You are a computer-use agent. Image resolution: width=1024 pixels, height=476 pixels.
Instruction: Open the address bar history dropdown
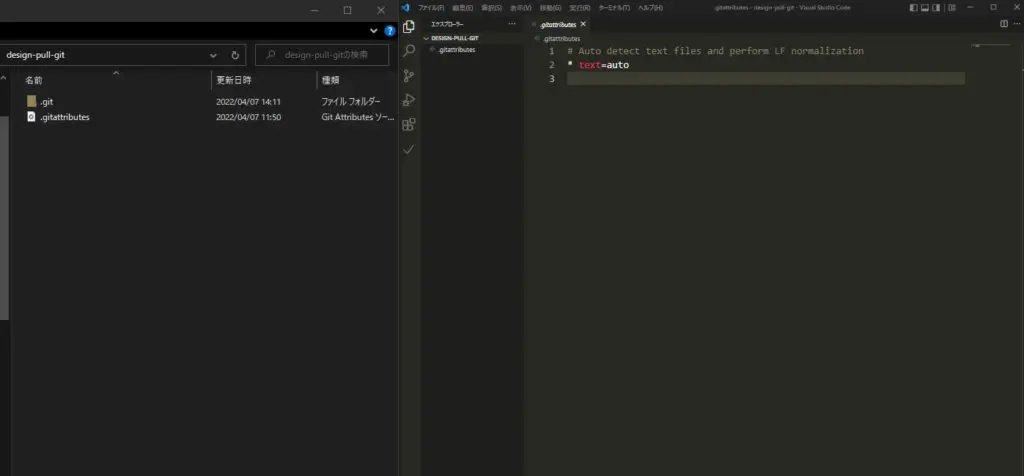point(213,55)
